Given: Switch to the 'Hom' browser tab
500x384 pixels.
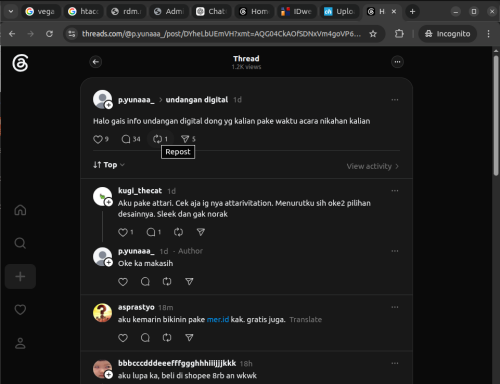Looking at the screenshot, I should tap(254, 12).
